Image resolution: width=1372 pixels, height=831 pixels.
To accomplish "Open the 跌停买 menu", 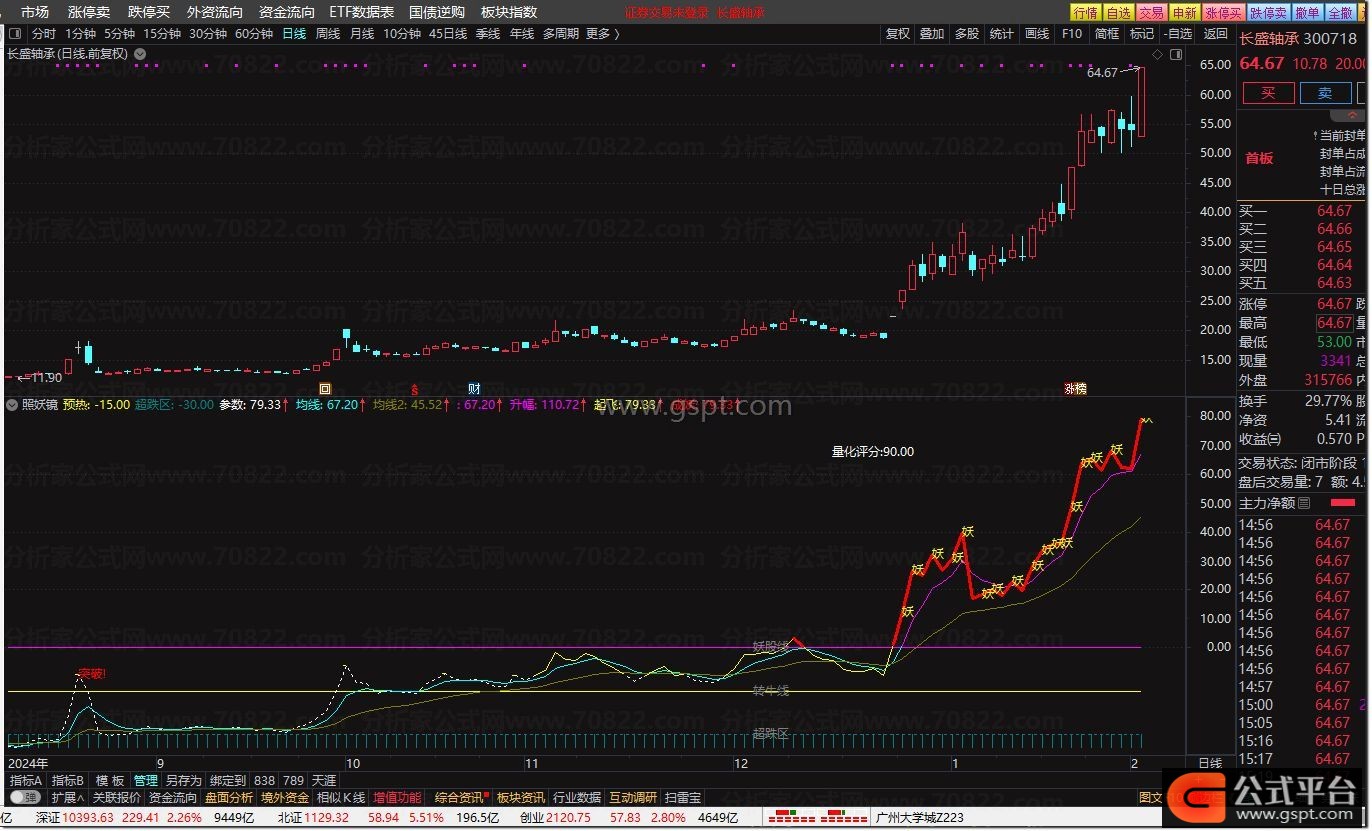I will pyautogui.click(x=149, y=12).
